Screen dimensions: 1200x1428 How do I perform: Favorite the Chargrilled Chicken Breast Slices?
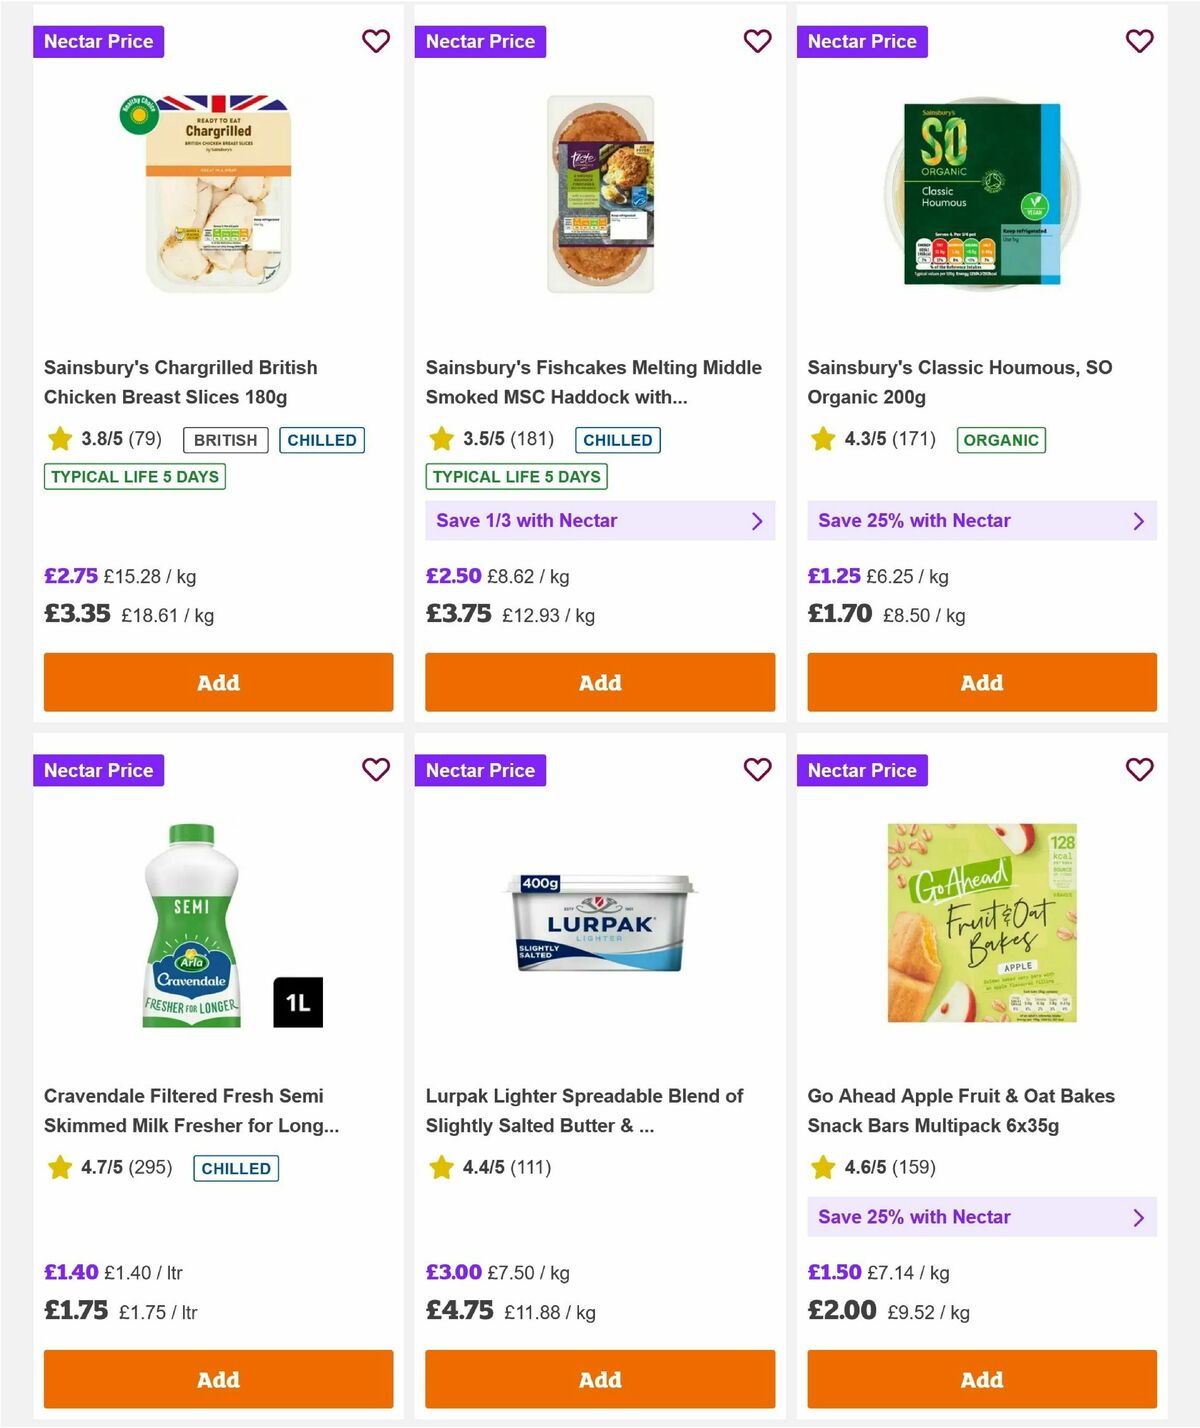(376, 41)
